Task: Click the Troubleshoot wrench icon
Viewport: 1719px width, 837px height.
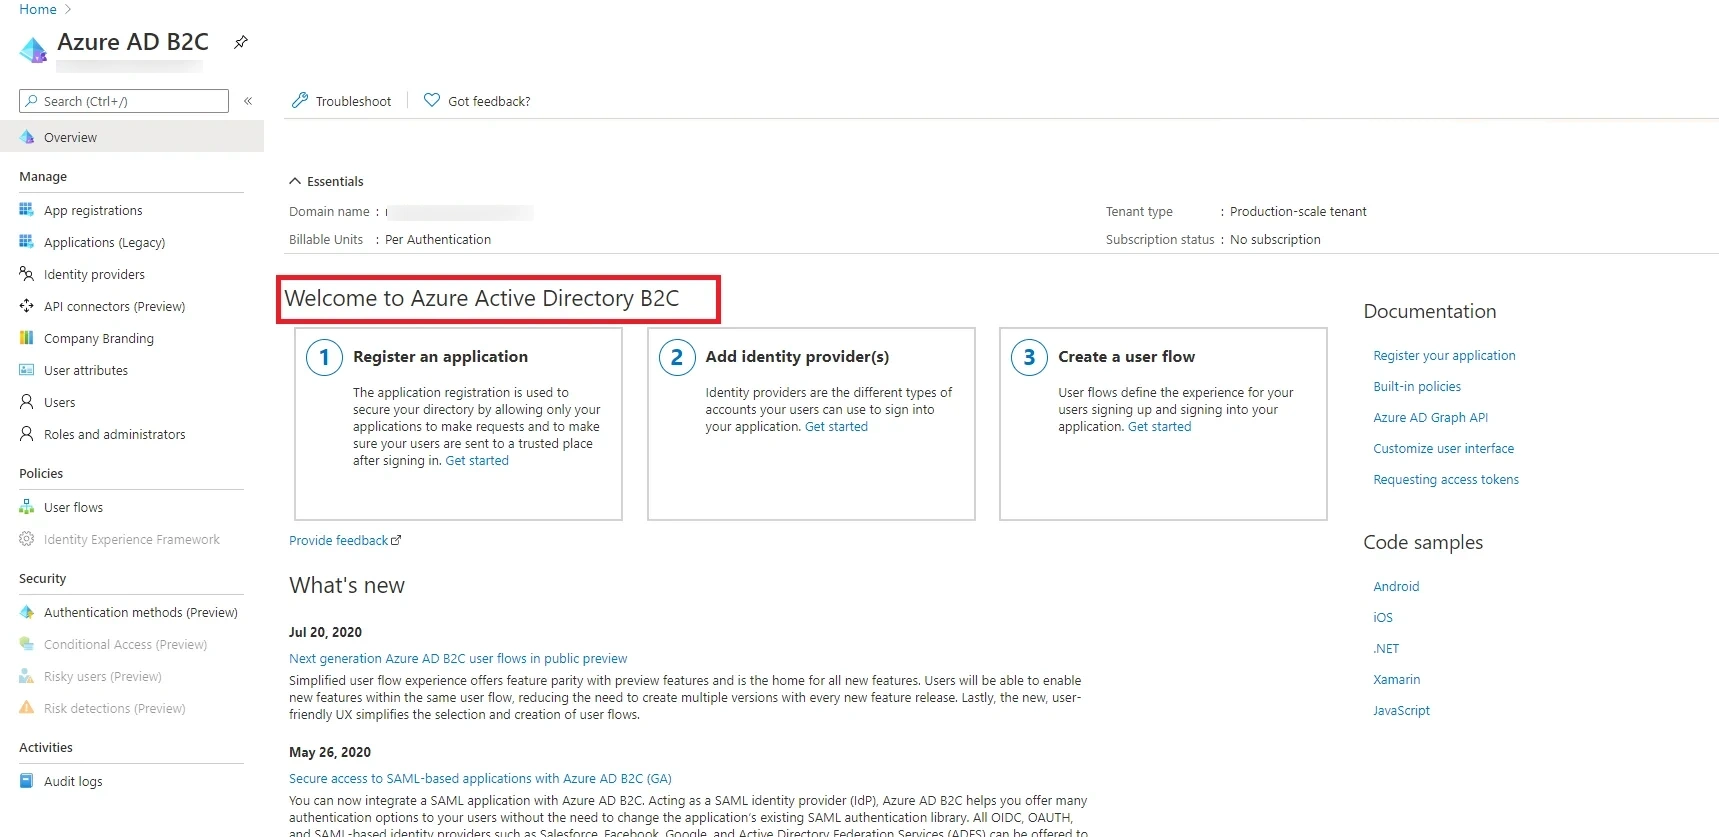Action: pyautogui.click(x=300, y=100)
